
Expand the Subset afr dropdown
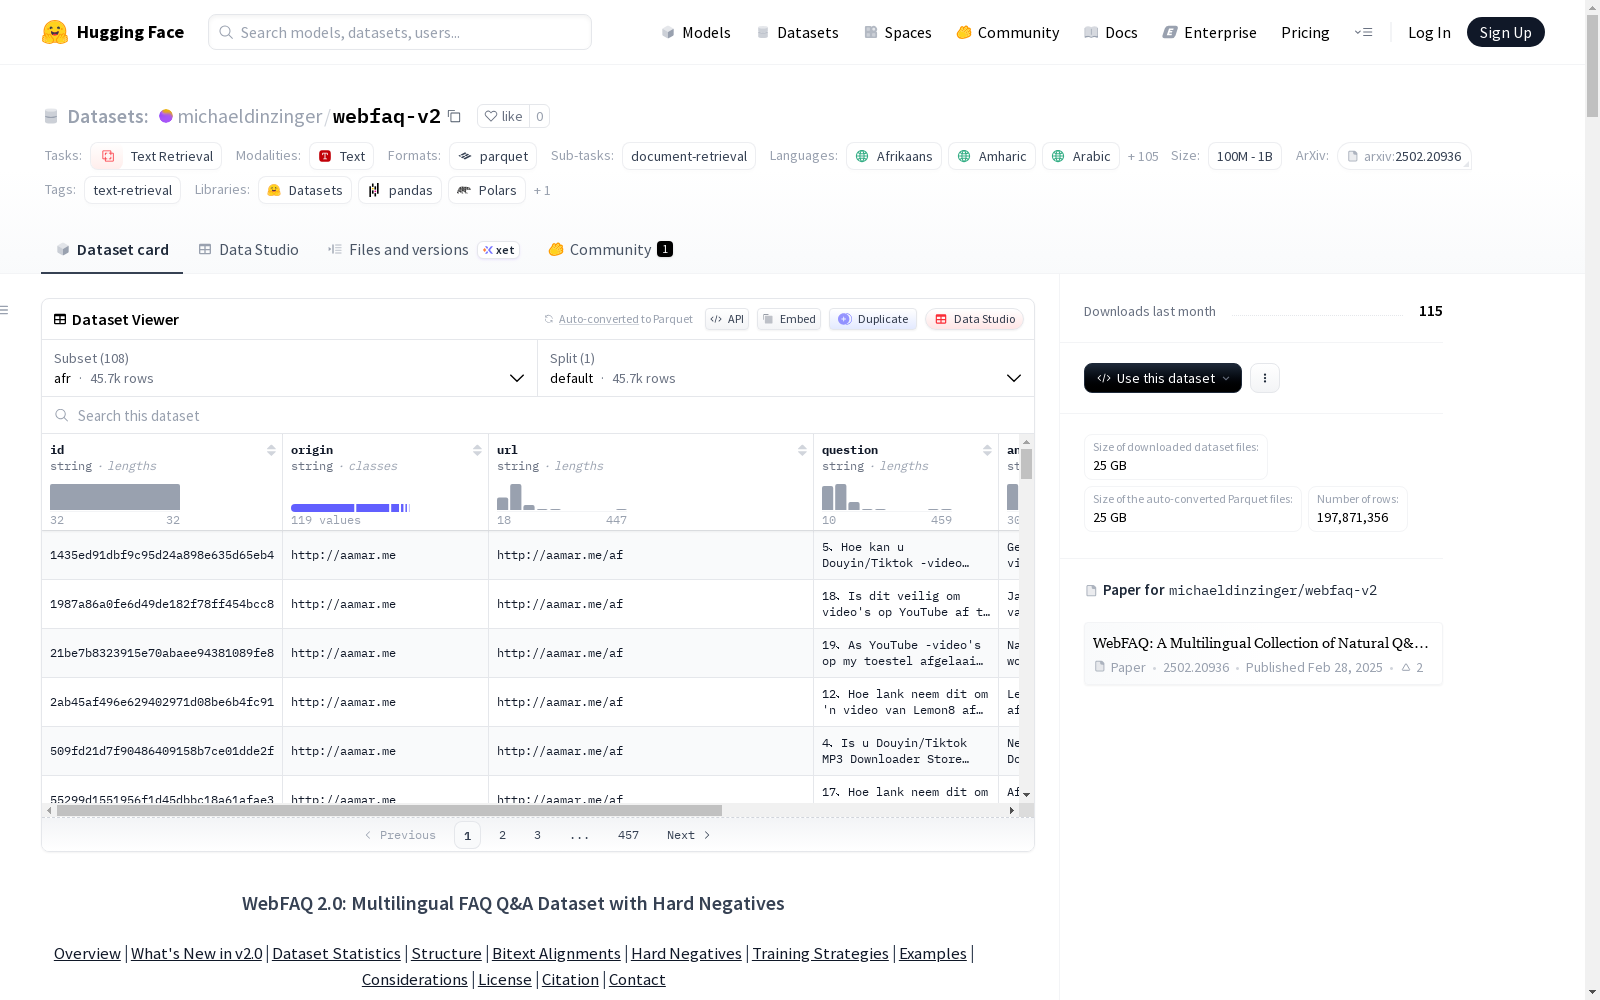pos(290,368)
